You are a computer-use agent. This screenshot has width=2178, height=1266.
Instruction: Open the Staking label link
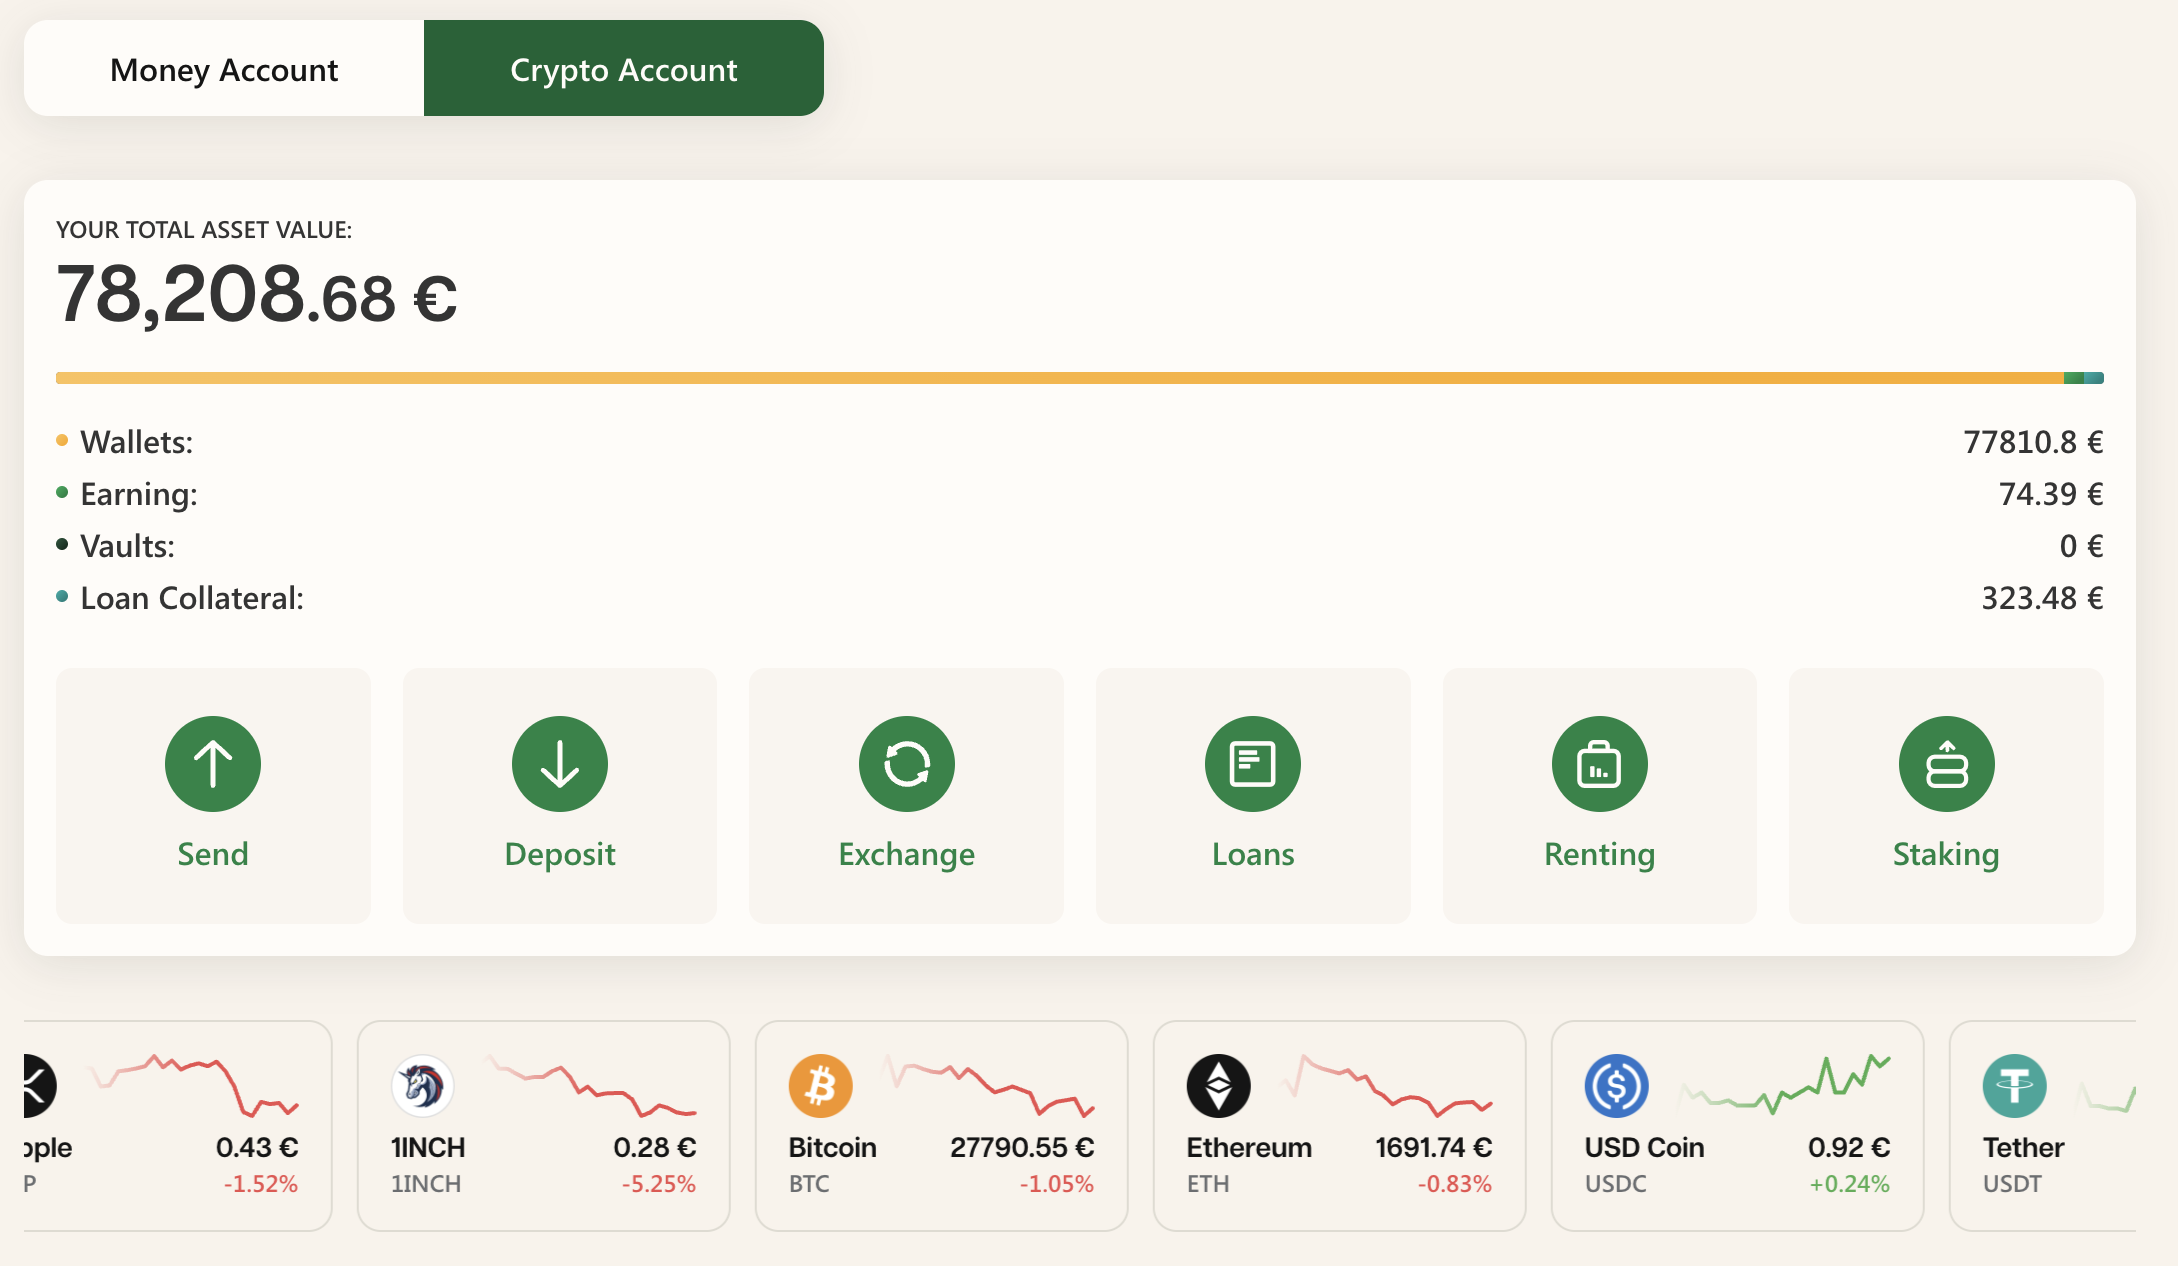point(1946,855)
